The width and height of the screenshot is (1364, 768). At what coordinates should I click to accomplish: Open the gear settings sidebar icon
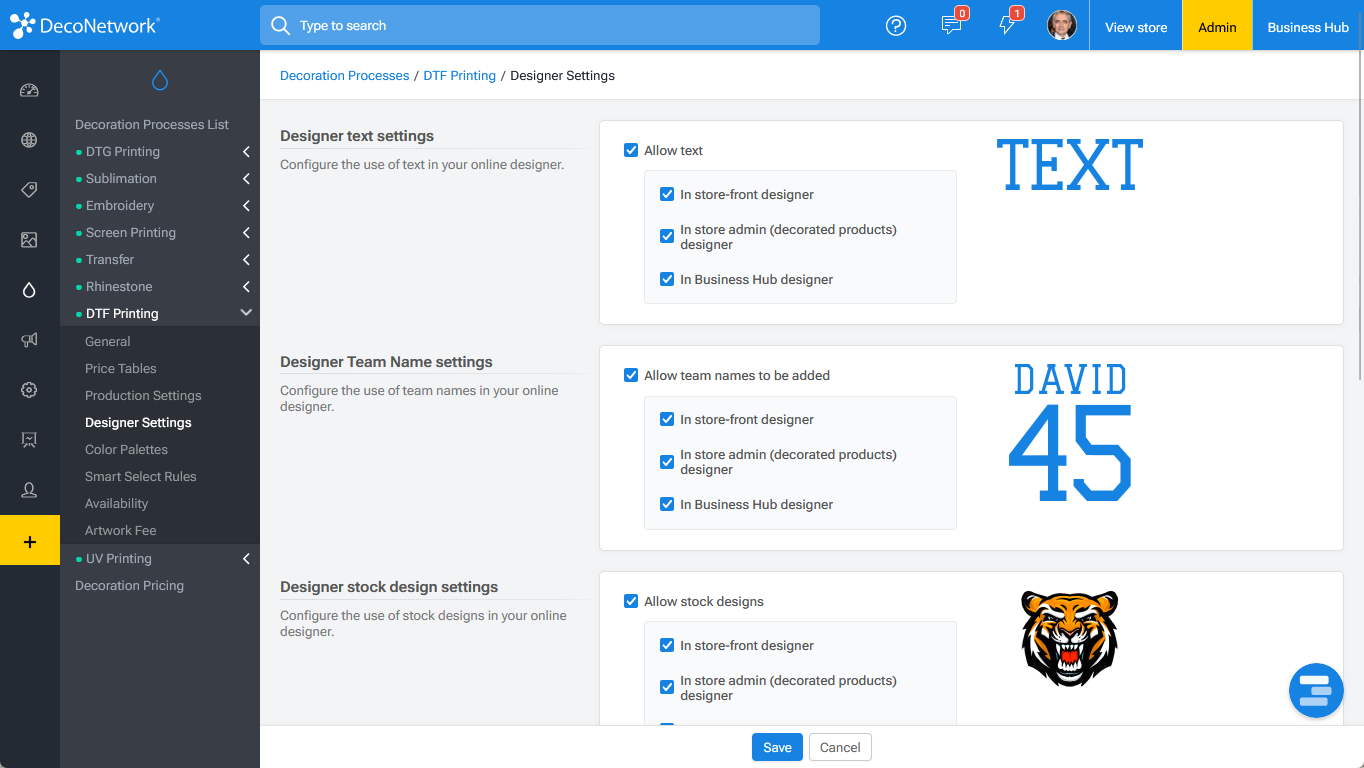[x=29, y=390]
